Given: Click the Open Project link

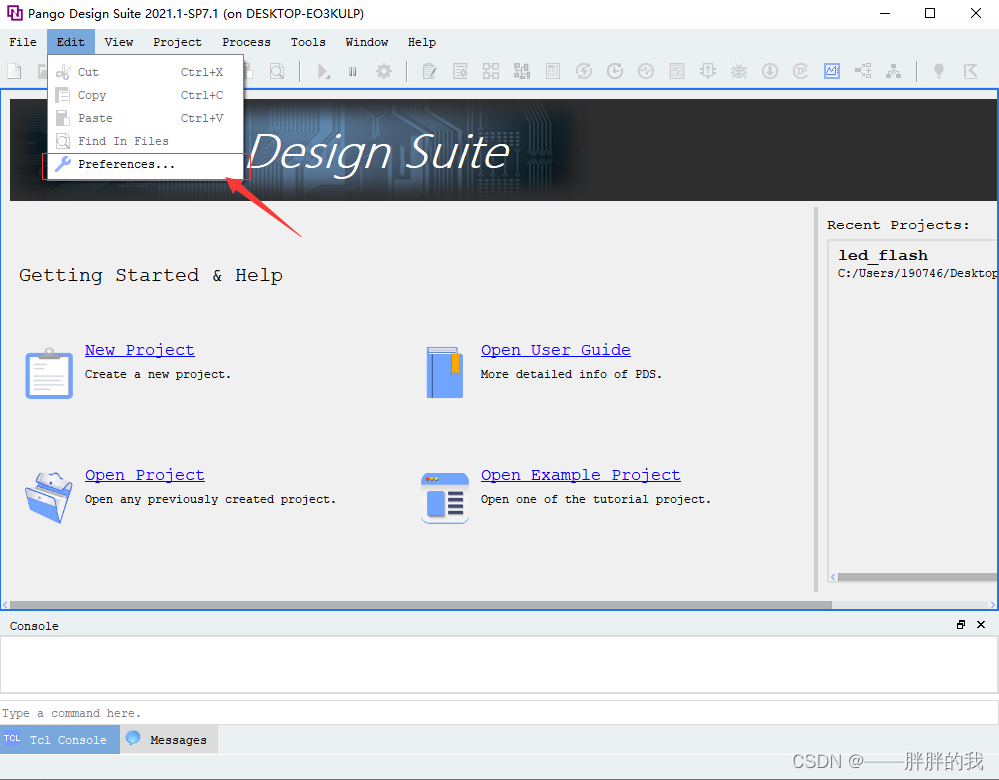Looking at the screenshot, I should (145, 475).
